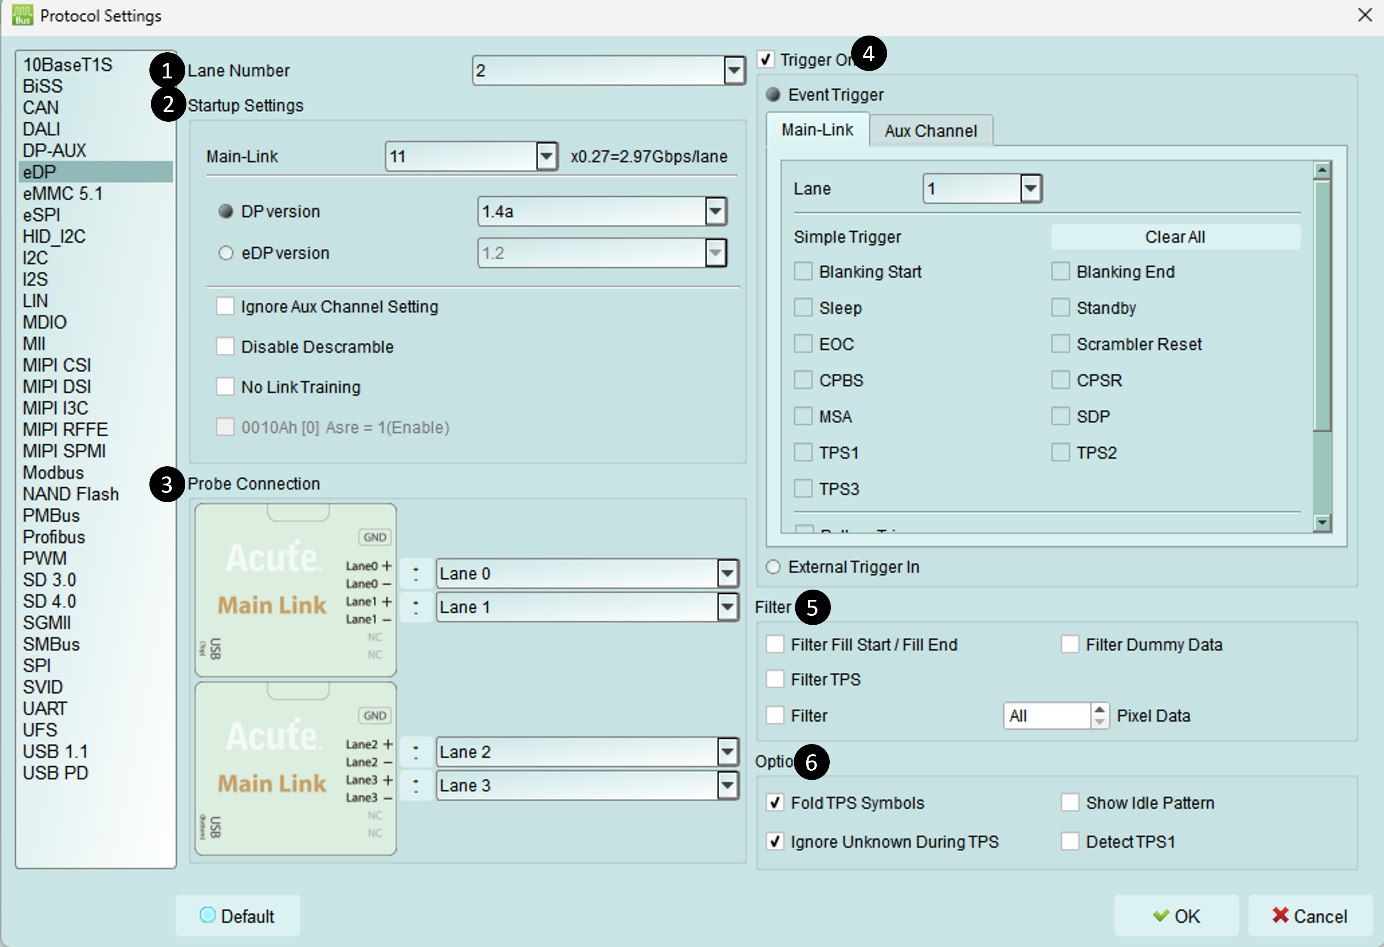
Task: Check the Scrambler Reset trigger
Action: [1061, 343]
